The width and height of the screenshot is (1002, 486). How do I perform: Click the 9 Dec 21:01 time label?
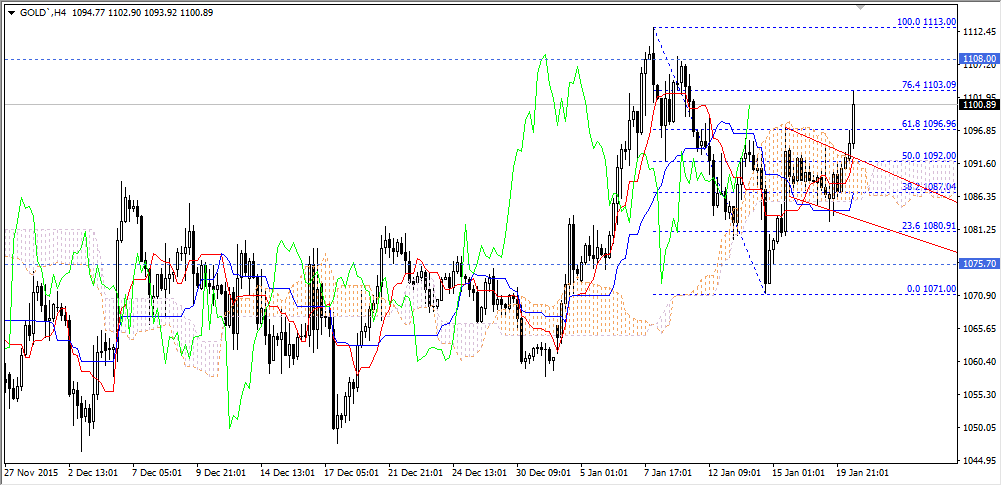coord(221,473)
